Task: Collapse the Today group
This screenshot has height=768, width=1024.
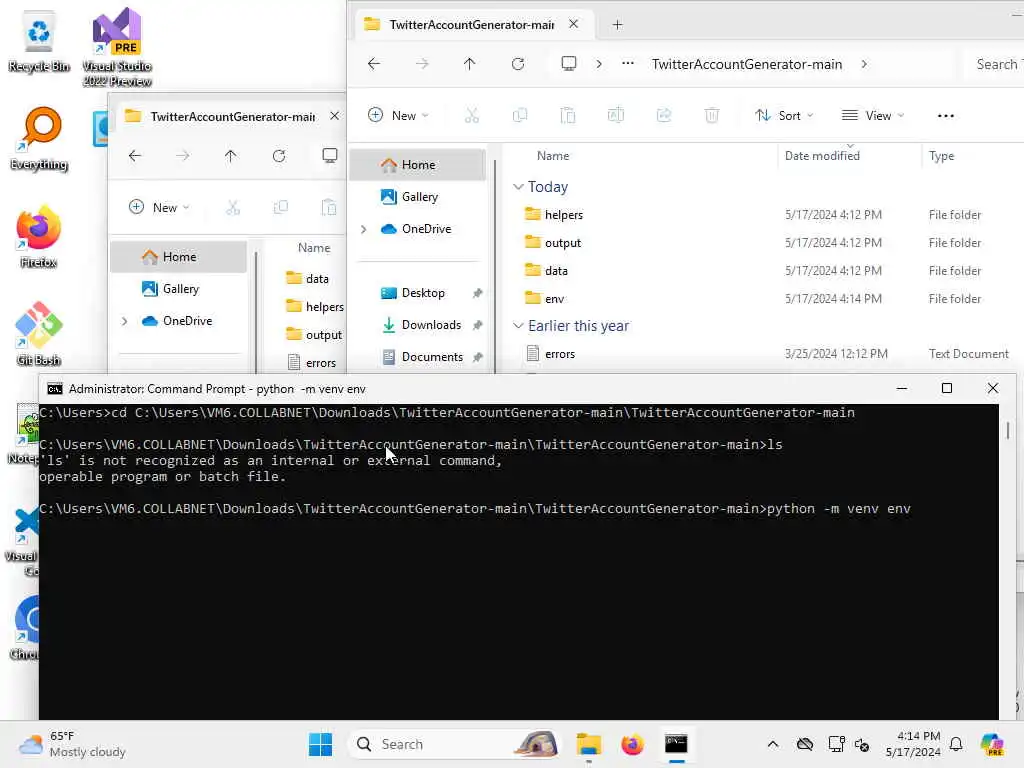Action: [x=518, y=187]
